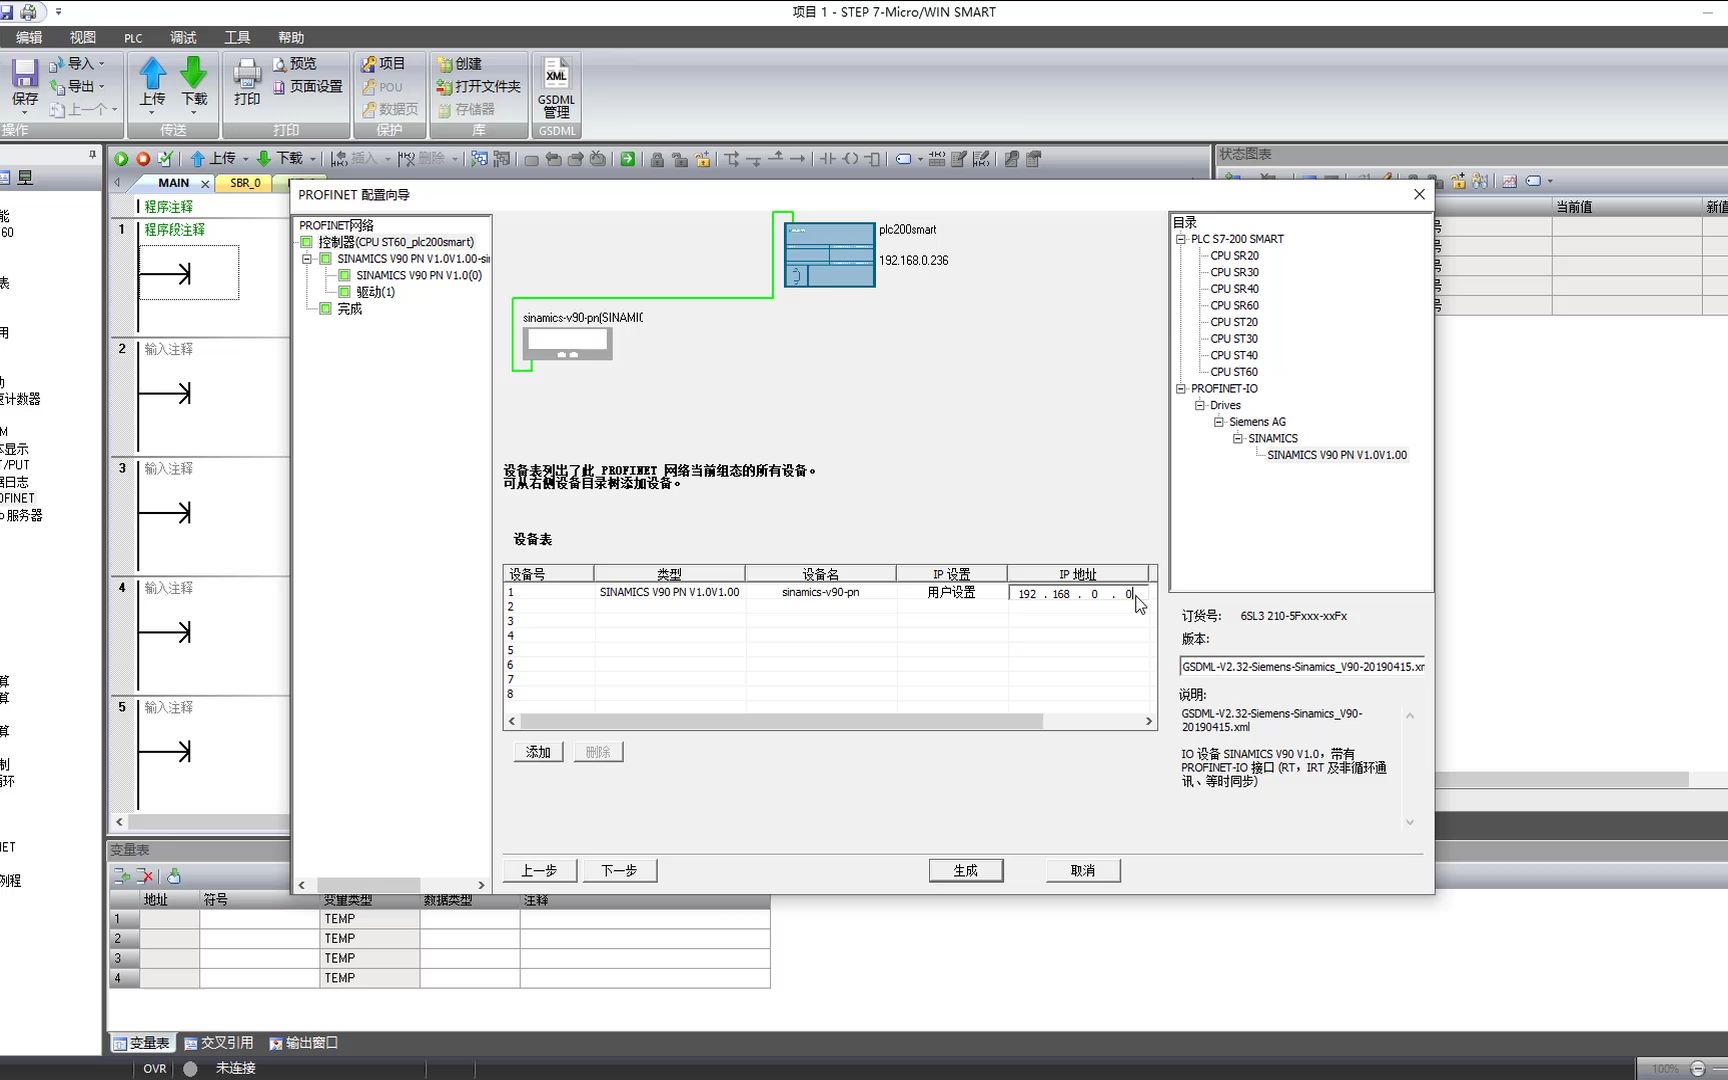
Task: Select 完成 in wizard tree
Action: [349, 309]
